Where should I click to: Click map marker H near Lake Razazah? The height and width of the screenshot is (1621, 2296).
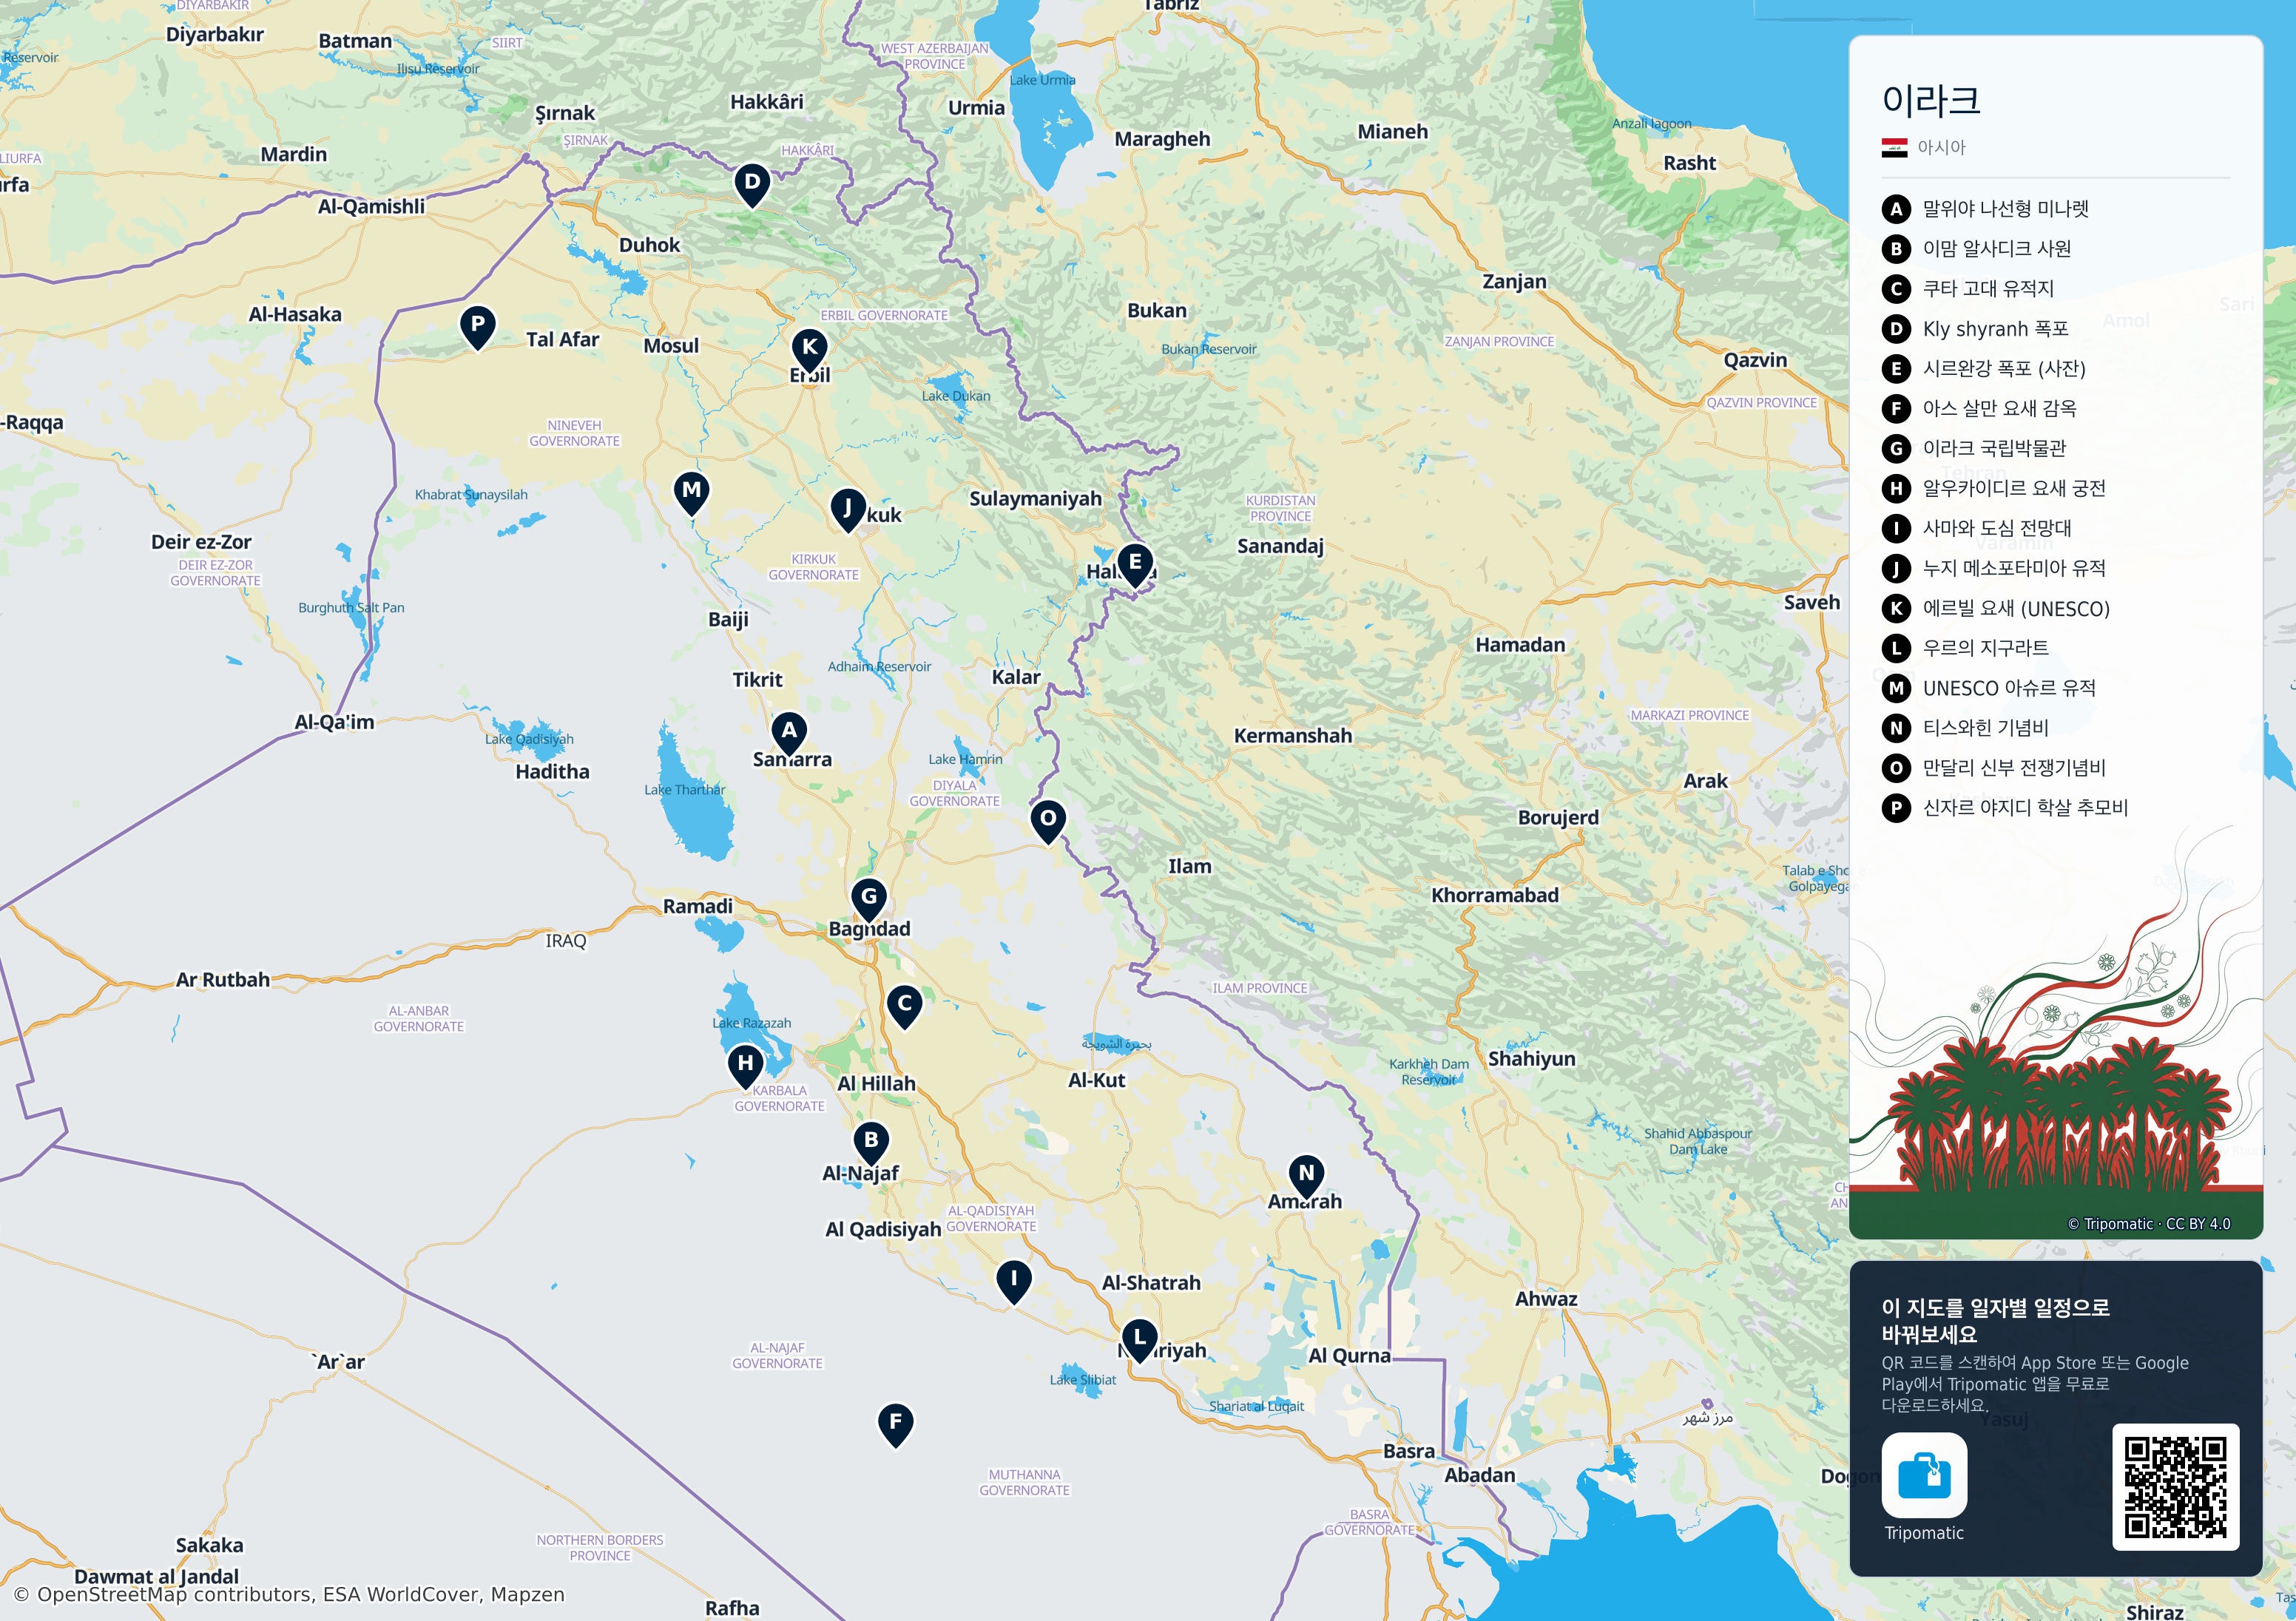tap(745, 1066)
